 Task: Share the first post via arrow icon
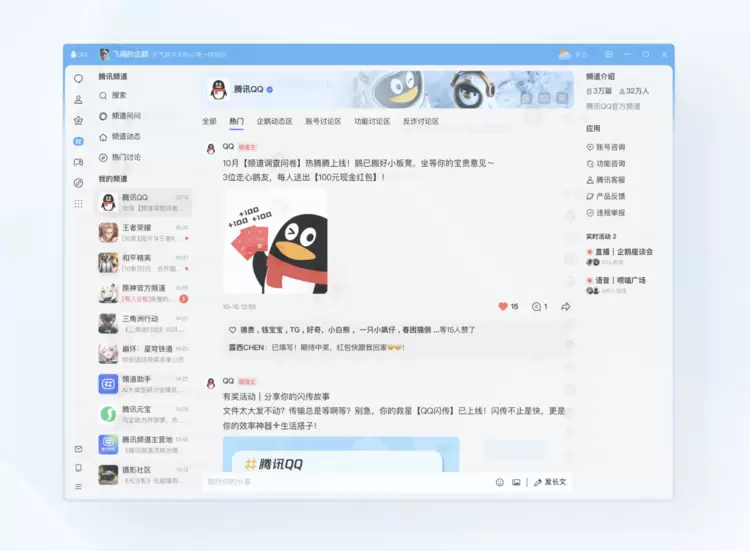pos(565,306)
